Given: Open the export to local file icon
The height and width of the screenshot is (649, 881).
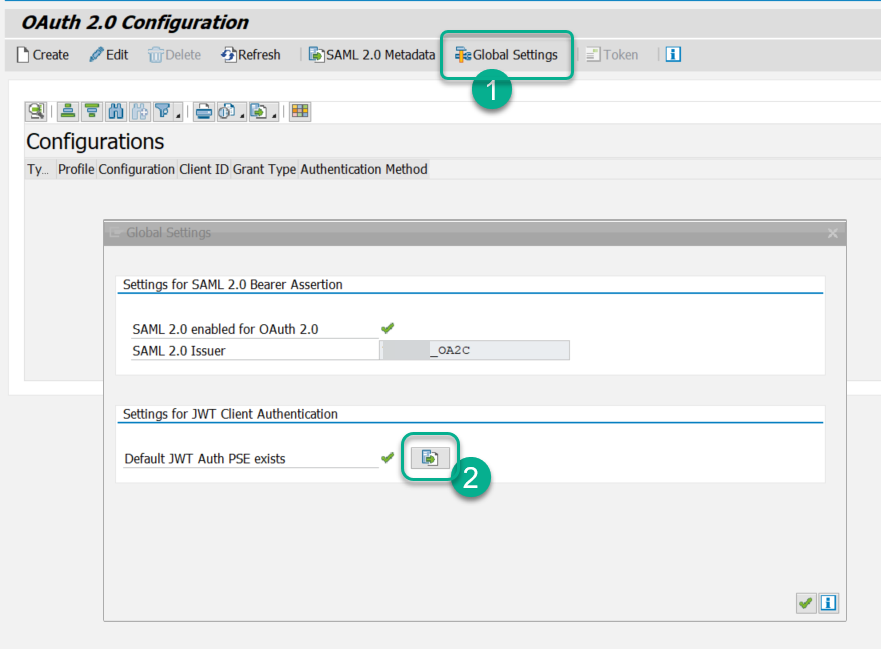Looking at the screenshot, I should 257,111.
